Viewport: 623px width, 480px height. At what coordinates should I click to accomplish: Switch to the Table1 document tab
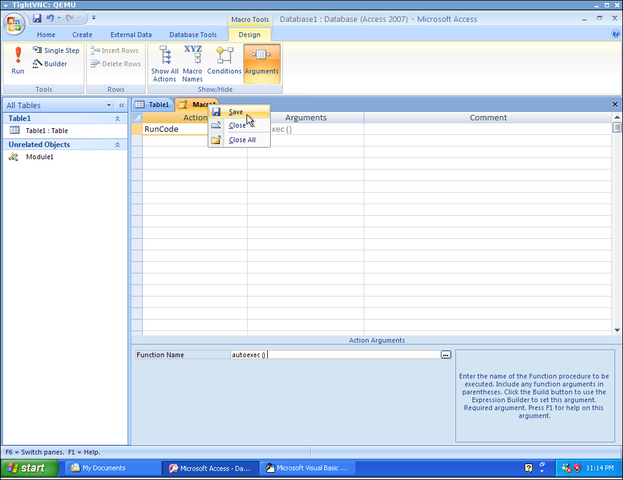pyautogui.click(x=153, y=105)
